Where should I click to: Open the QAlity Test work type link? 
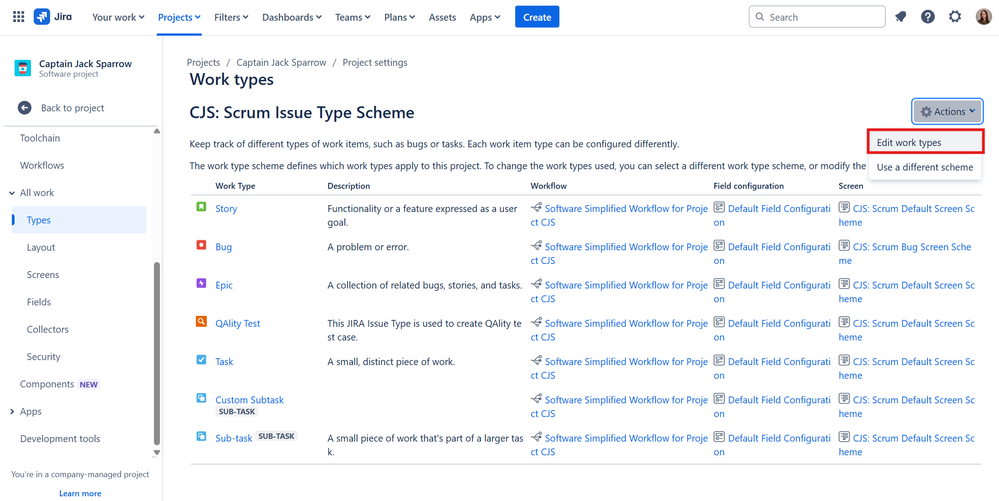[x=238, y=323]
